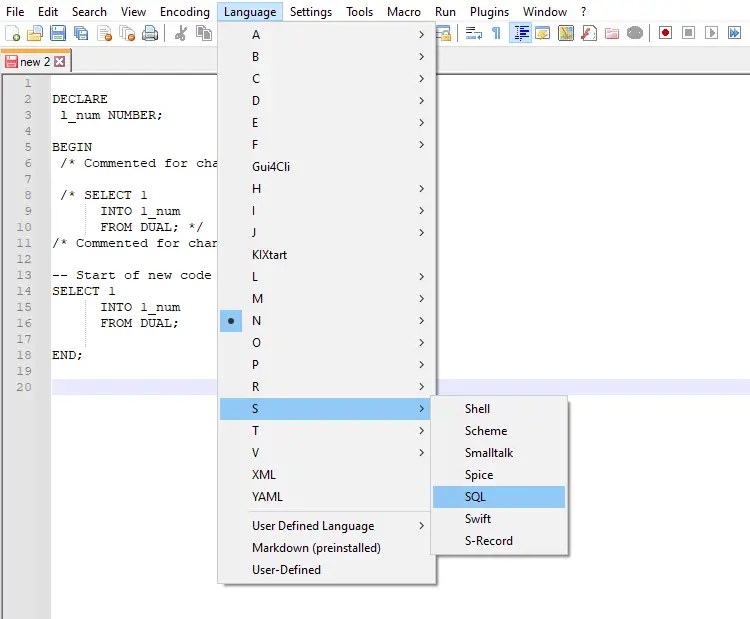Viewport: 750px width, 619px height.
Task: Choose YAML from the Language menu
Action: (325, 497)
